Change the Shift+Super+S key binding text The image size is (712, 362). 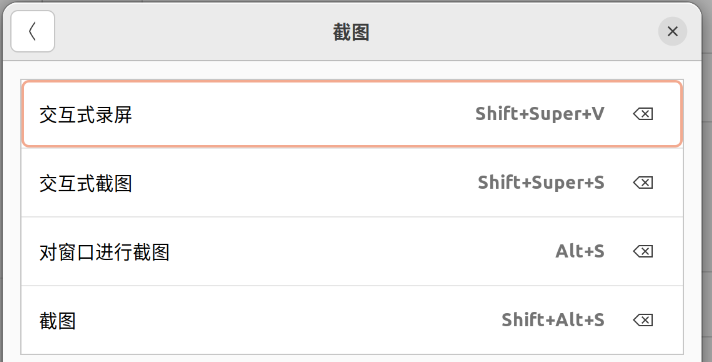[x=541, y=183]
